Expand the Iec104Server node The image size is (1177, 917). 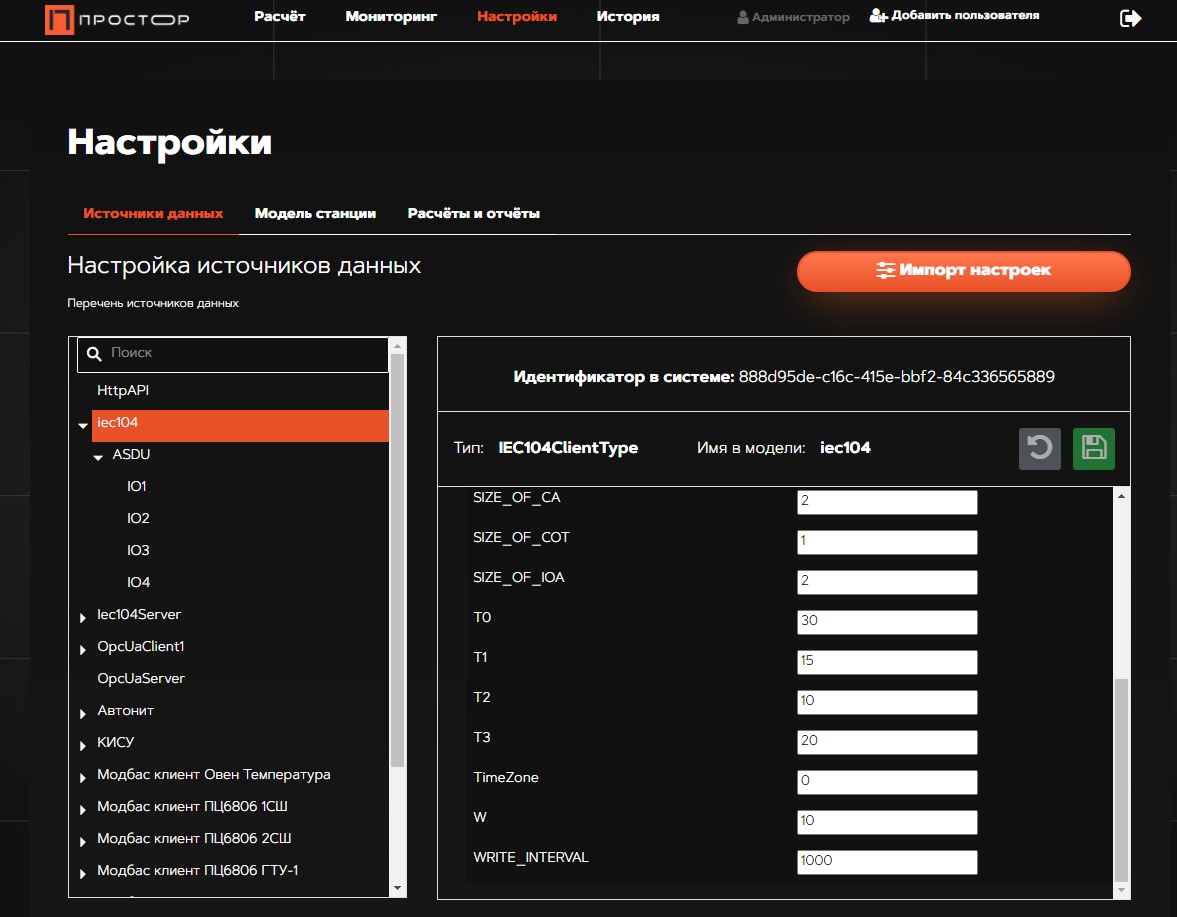[x=83, y=618]
